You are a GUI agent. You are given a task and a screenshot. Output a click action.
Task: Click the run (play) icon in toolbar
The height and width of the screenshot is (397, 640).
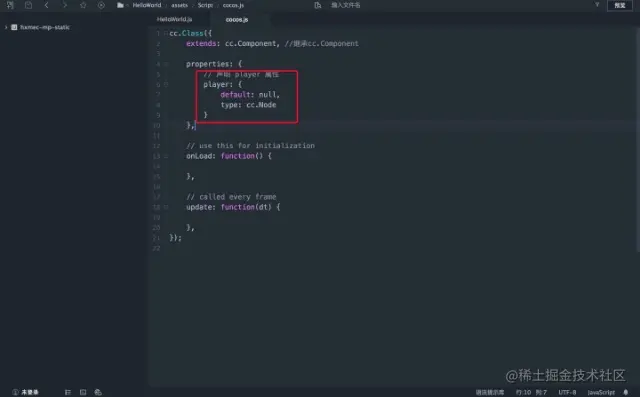101,5
